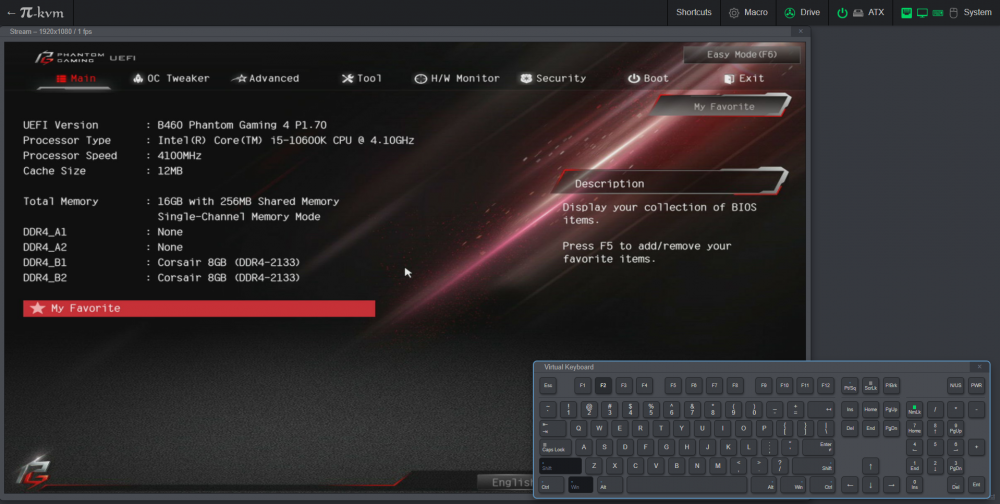Click the numpad plus key
This screenshot has width=1000, height=504.
point(976,447)
